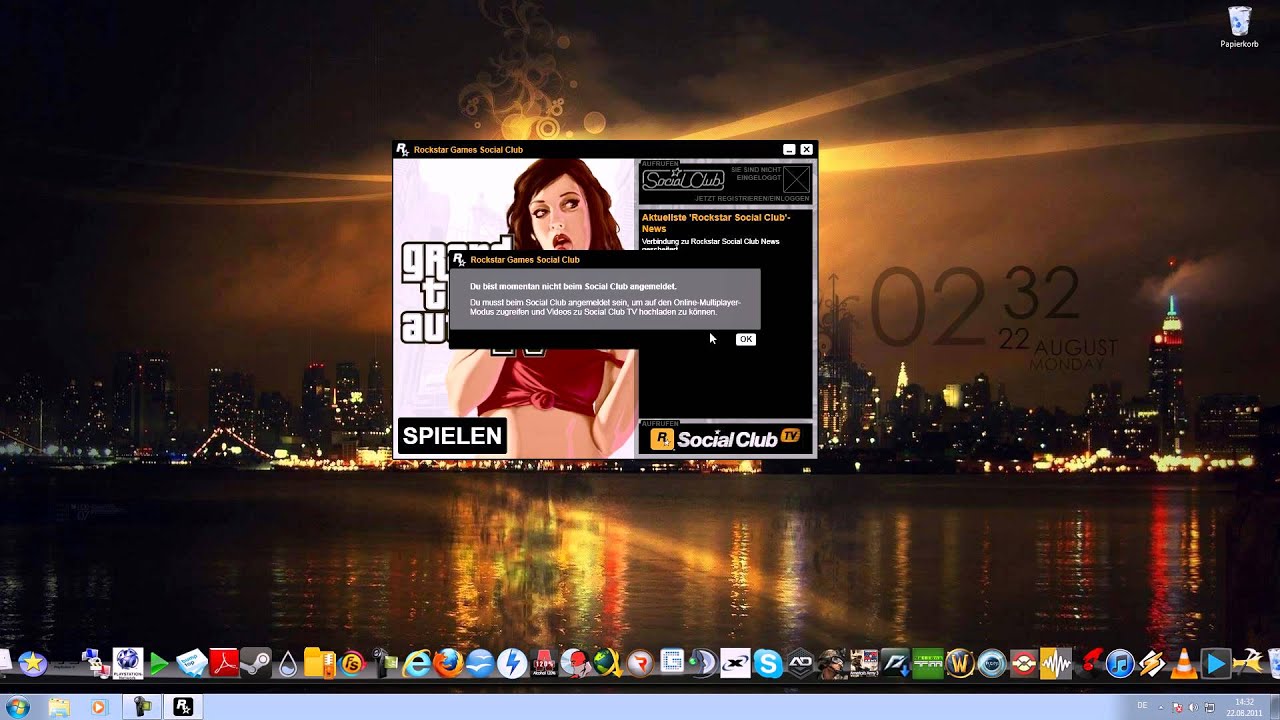Viewport: 1280px width, 720px height.
Task: Launch the orange FS dock icon
Action: tap(352, 662)
